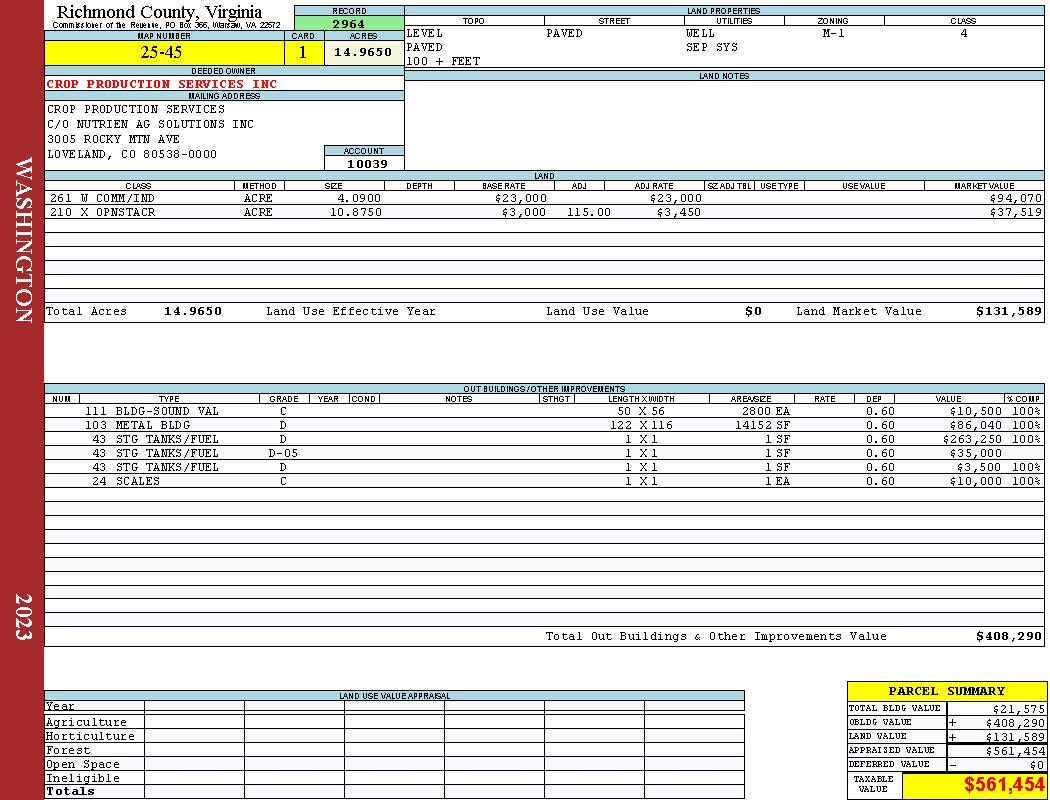Select deeded owner CROP PRODUCTION SERVICES INC

[x=161, y=84]
